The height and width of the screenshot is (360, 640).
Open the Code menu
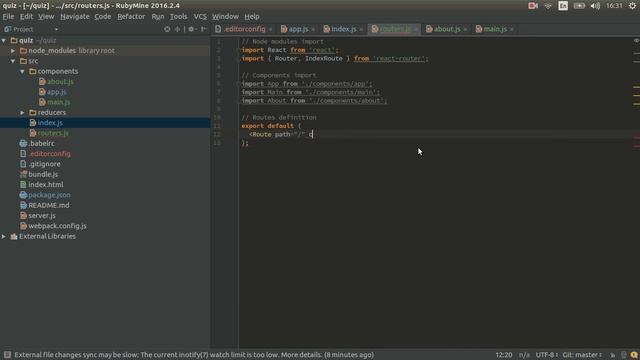coord(102,17)
